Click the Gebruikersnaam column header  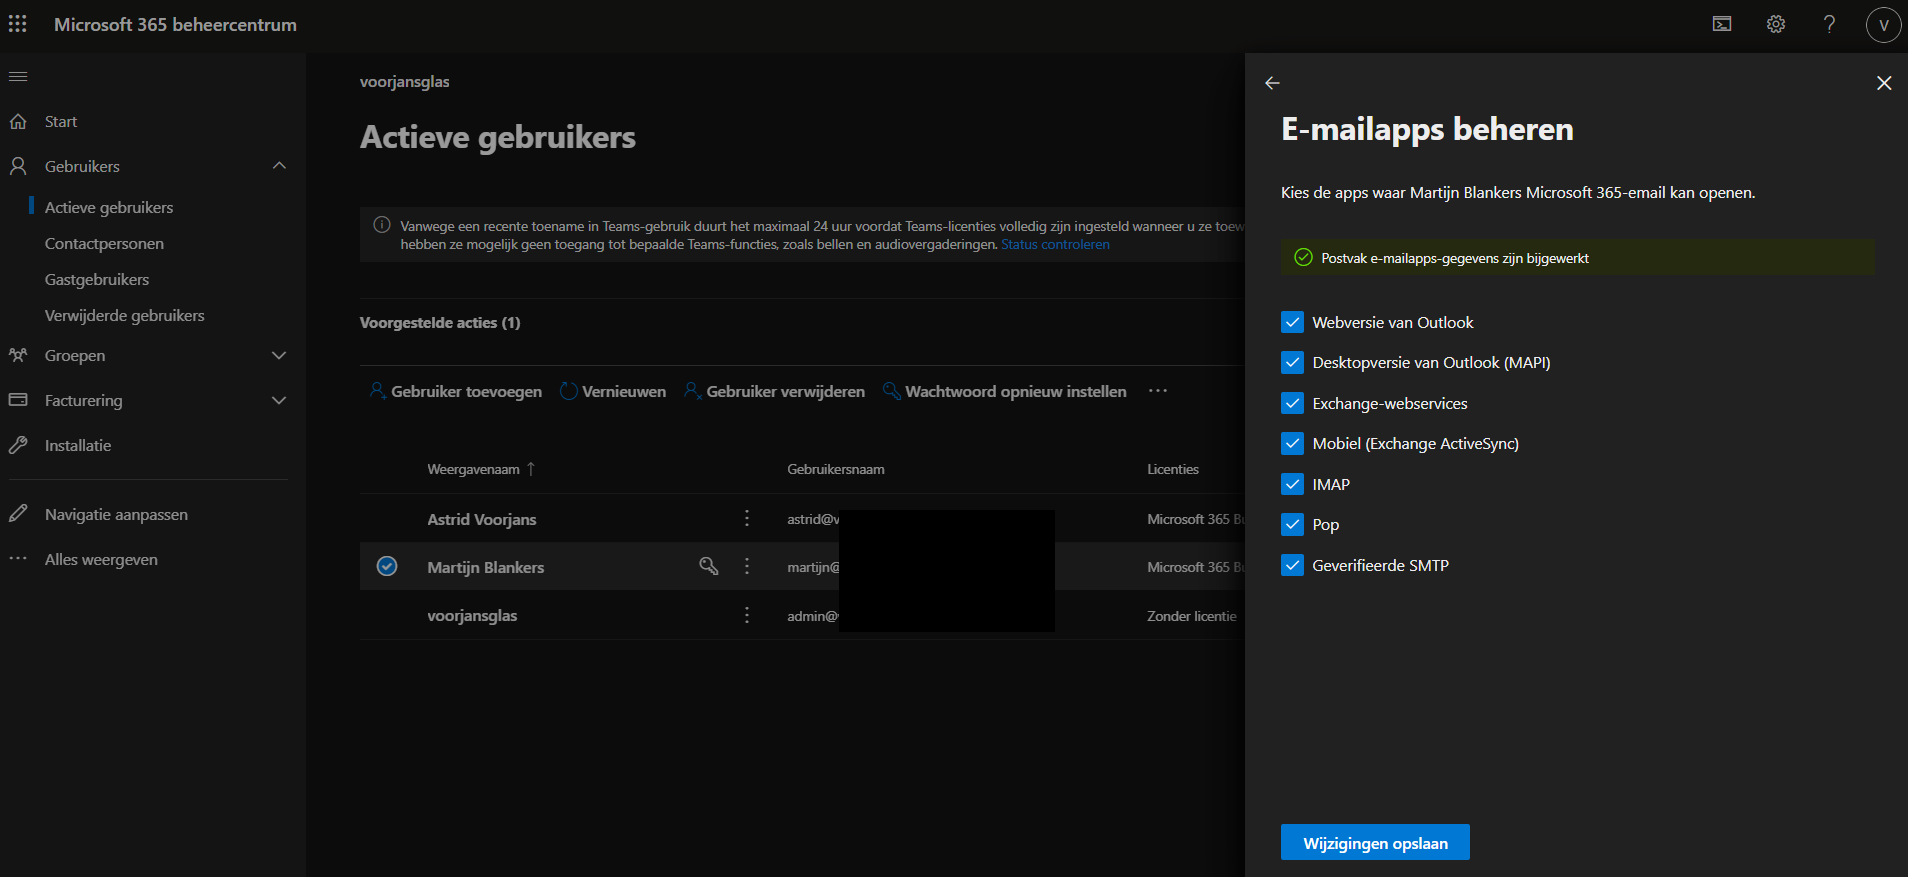pos(836,469)
